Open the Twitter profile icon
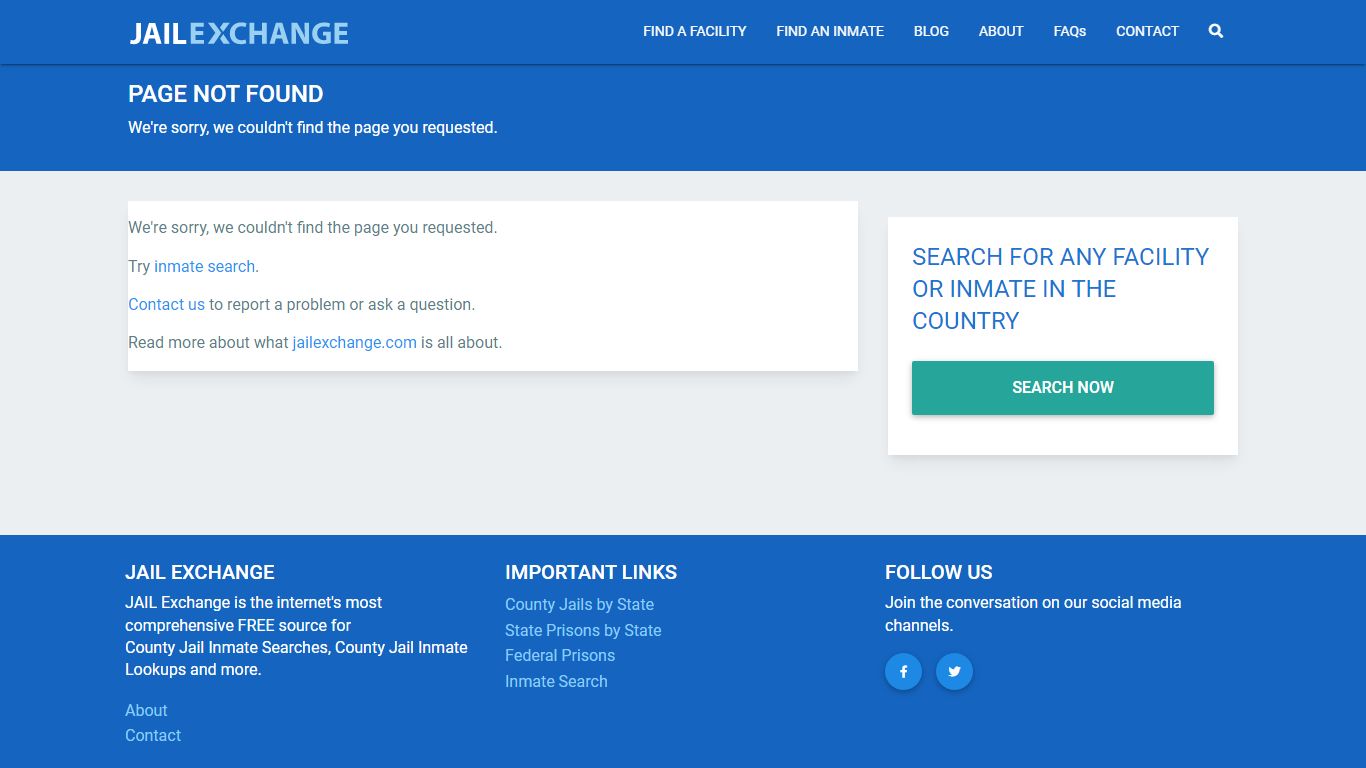This screenshot has height=768, width=1366. 954,671
